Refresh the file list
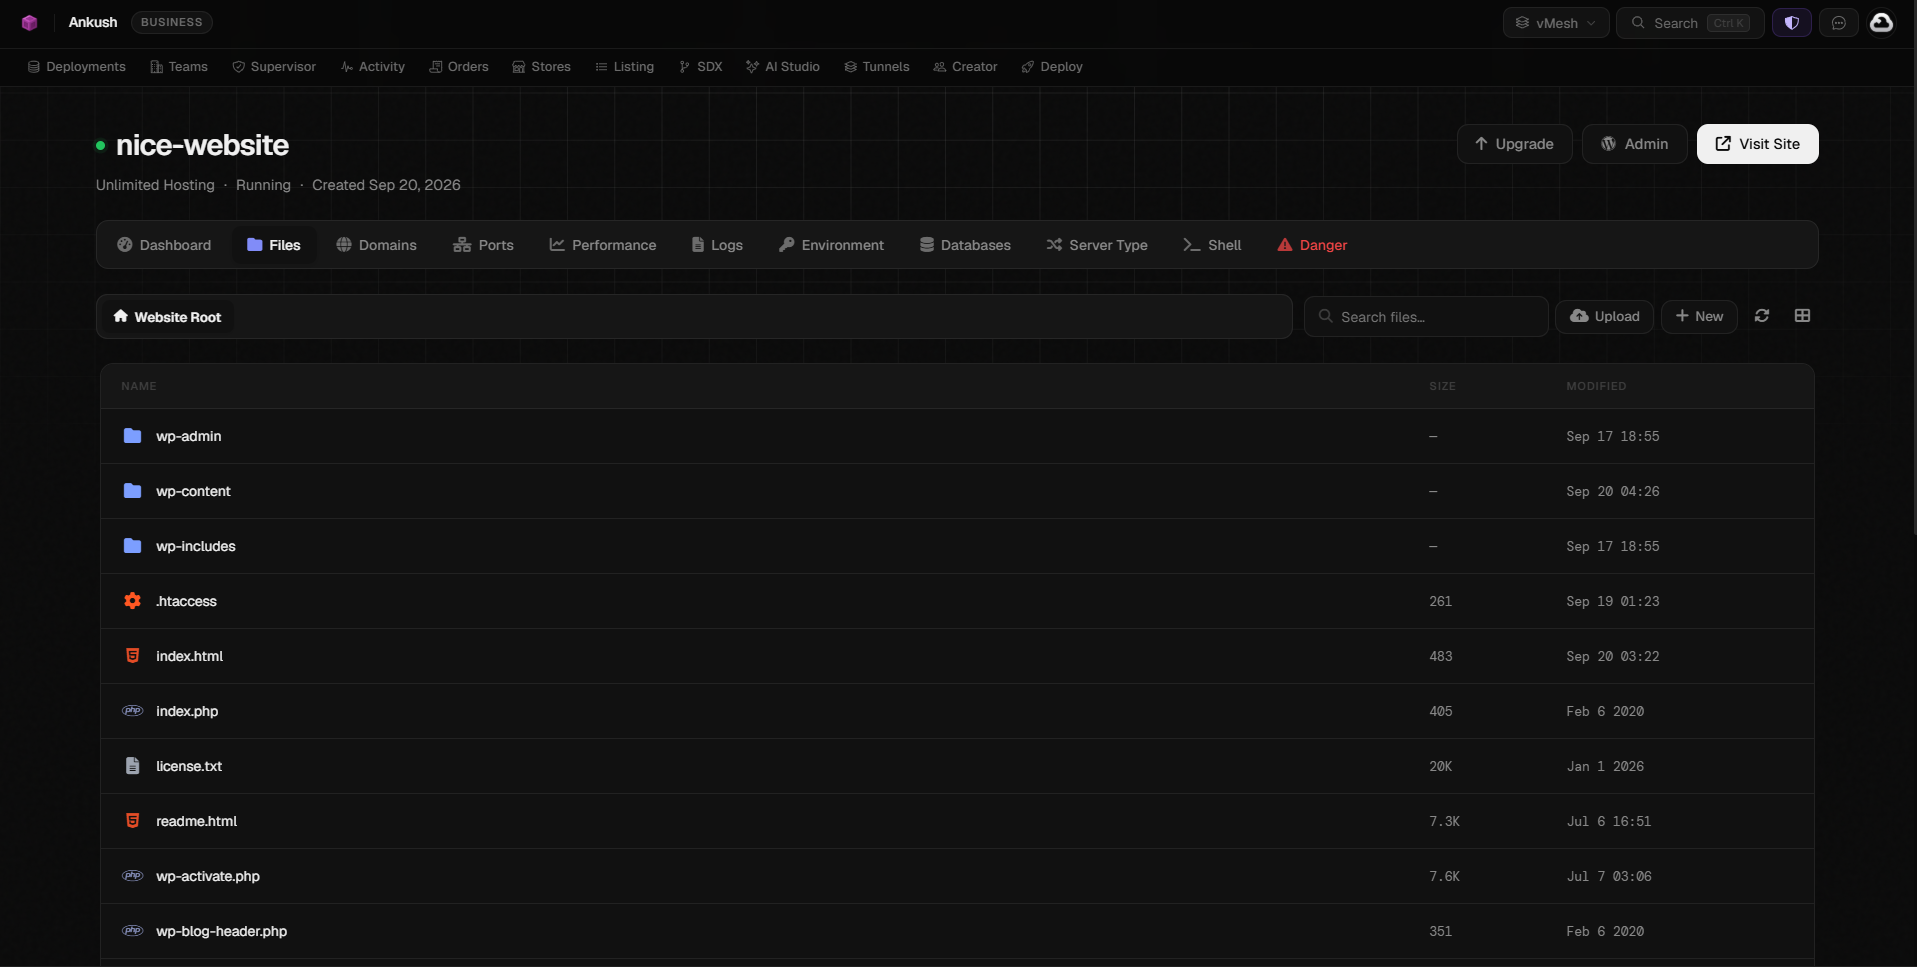The width and height of the screenshot is (1917, 967). click(x=1762, y=316)
